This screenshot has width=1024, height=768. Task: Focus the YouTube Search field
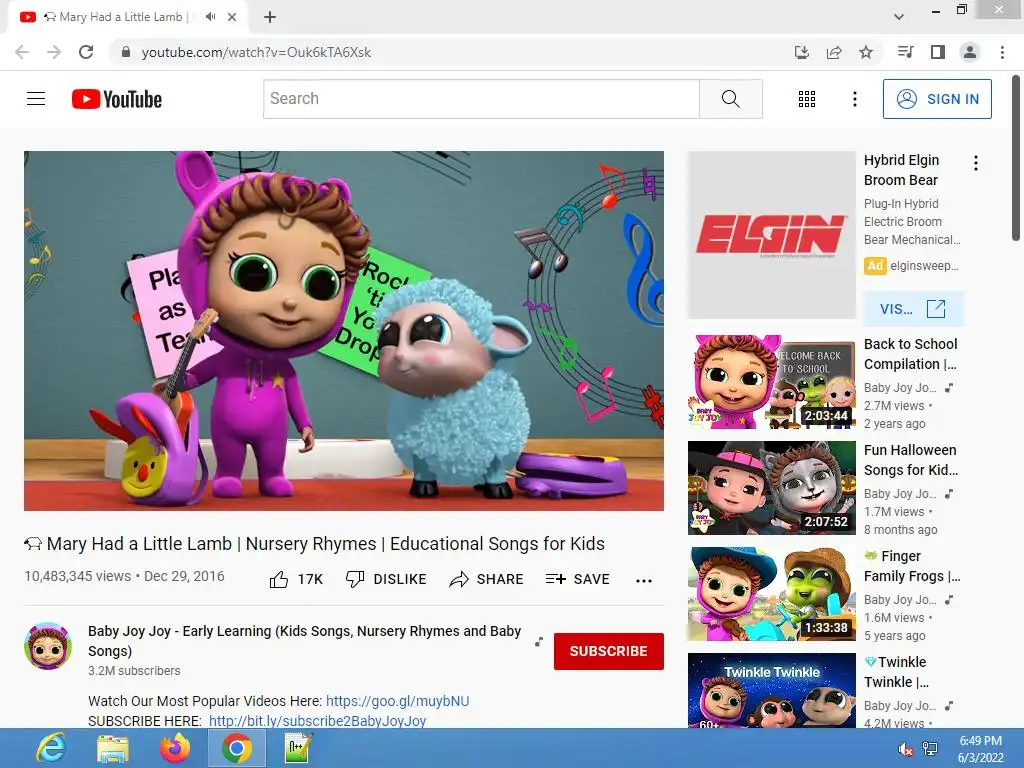click(481, 99)
